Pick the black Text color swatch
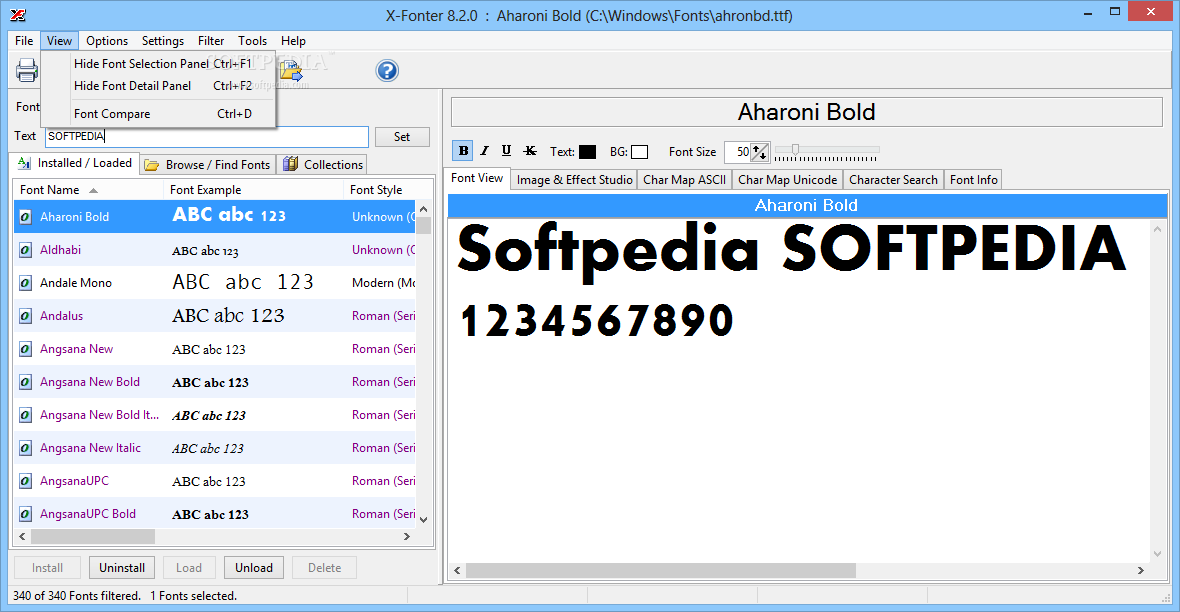The height and width of the screenshot is (612, 1180). [x=587, y=152]
